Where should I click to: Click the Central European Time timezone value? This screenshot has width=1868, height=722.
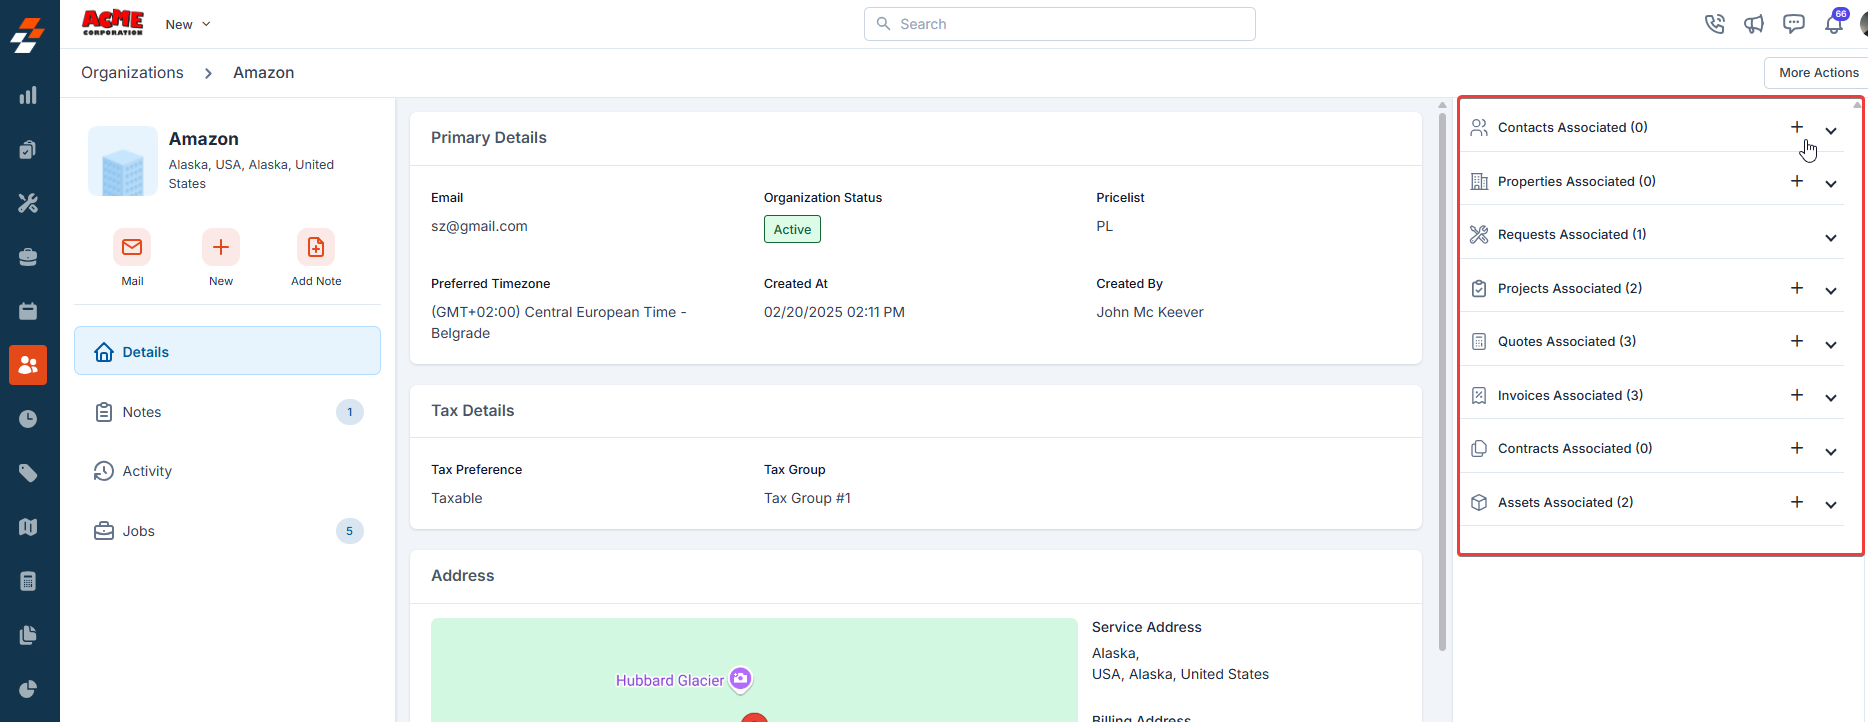click(559, 323)
